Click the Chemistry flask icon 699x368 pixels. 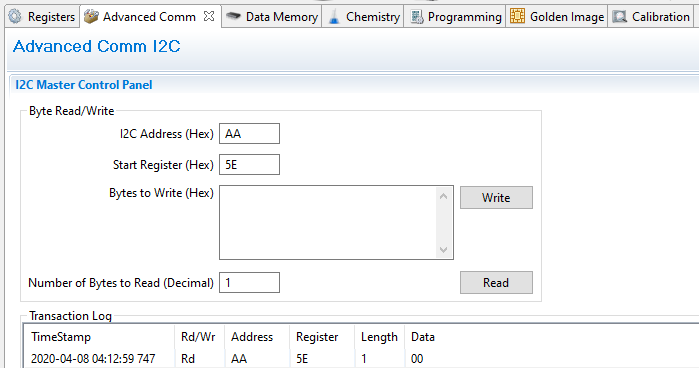334,17
